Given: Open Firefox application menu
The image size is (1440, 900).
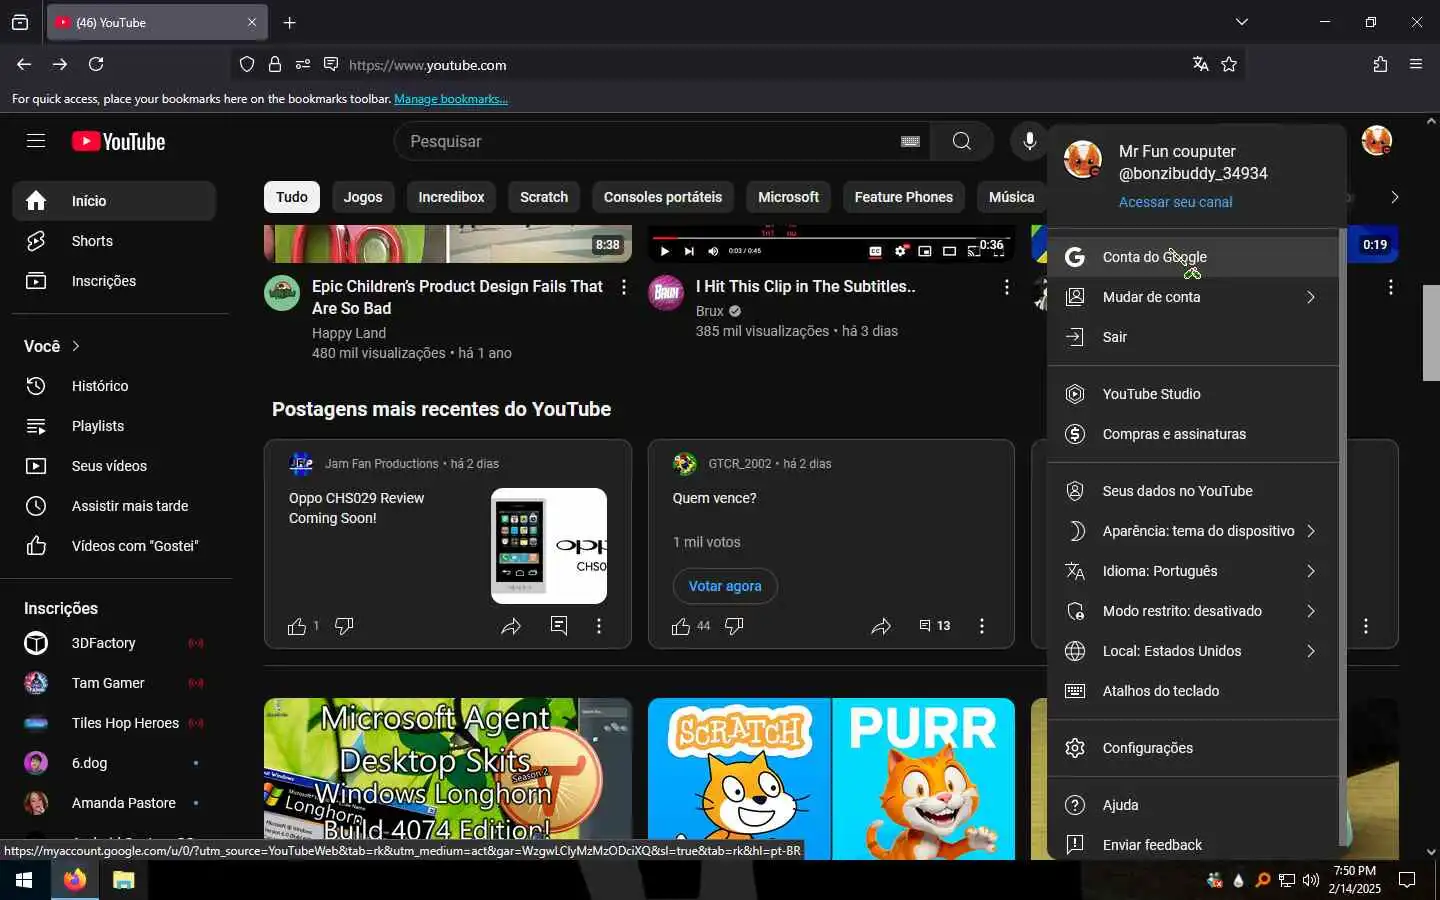Looking at the screenshot, I should tap(1416, 64).
